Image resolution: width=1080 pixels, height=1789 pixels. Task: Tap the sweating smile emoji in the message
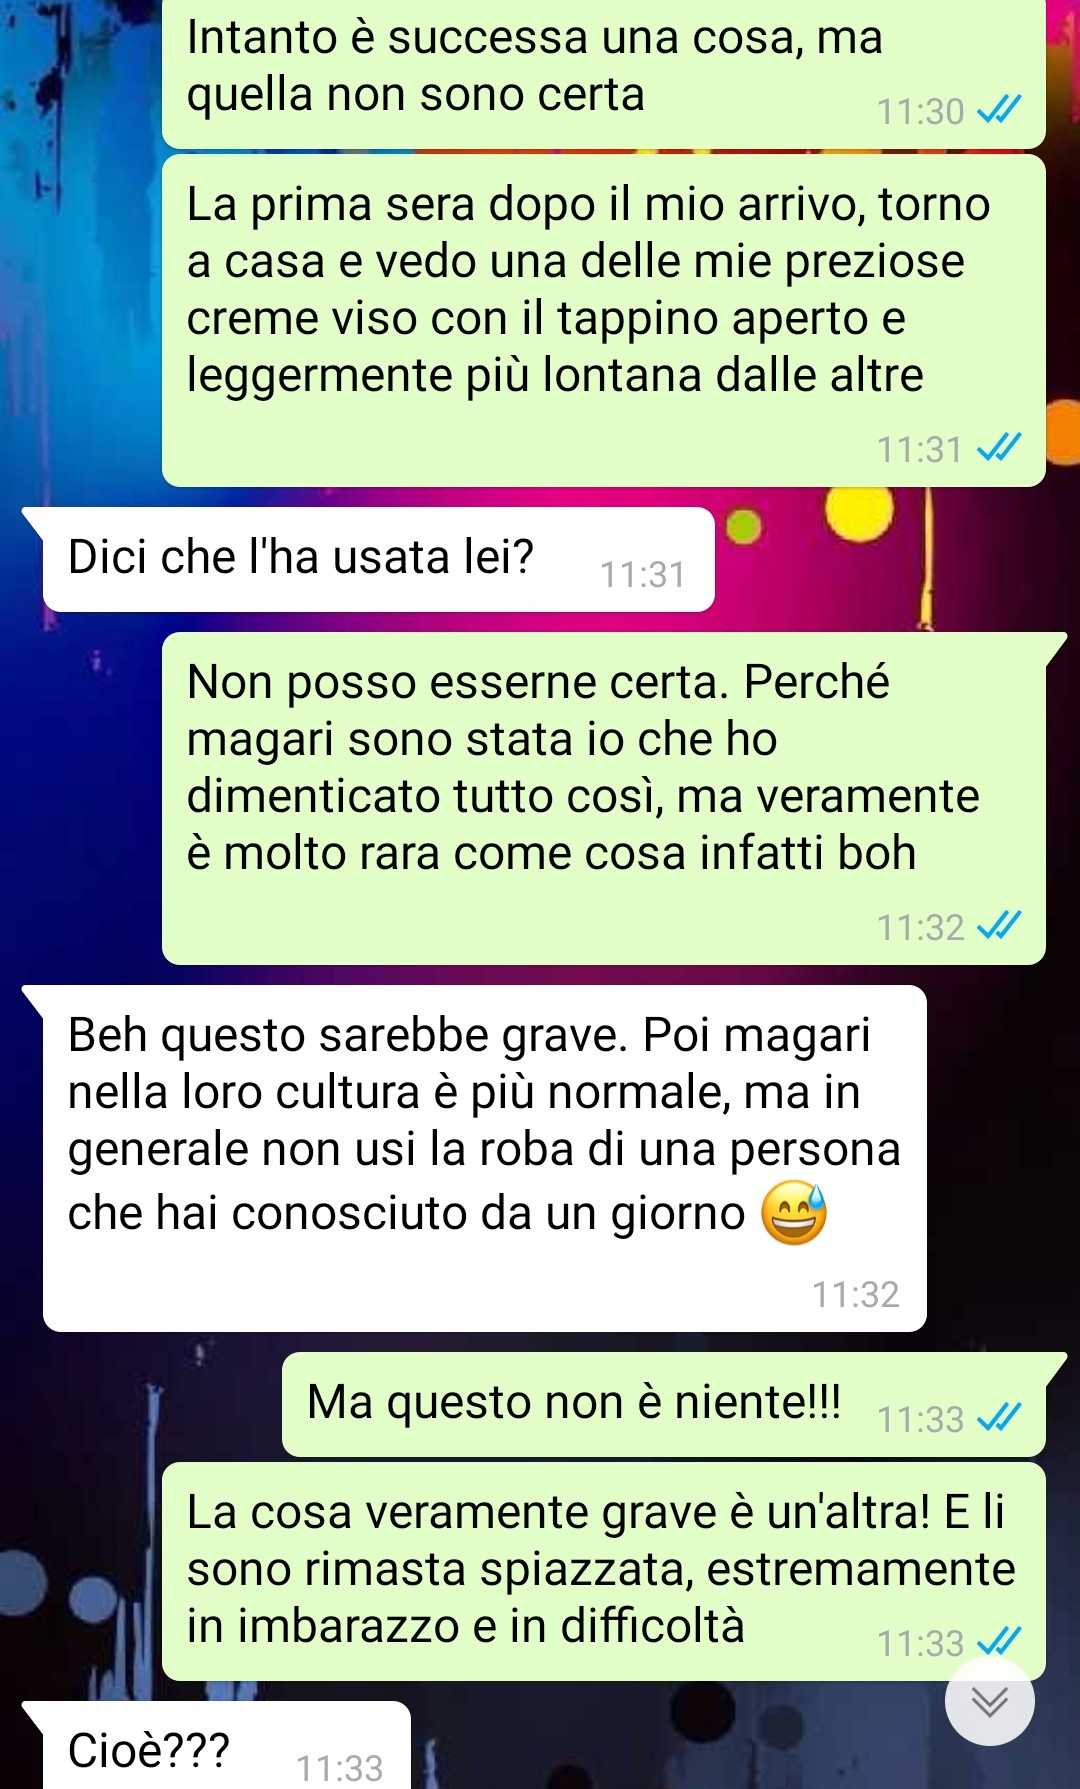794,1212
